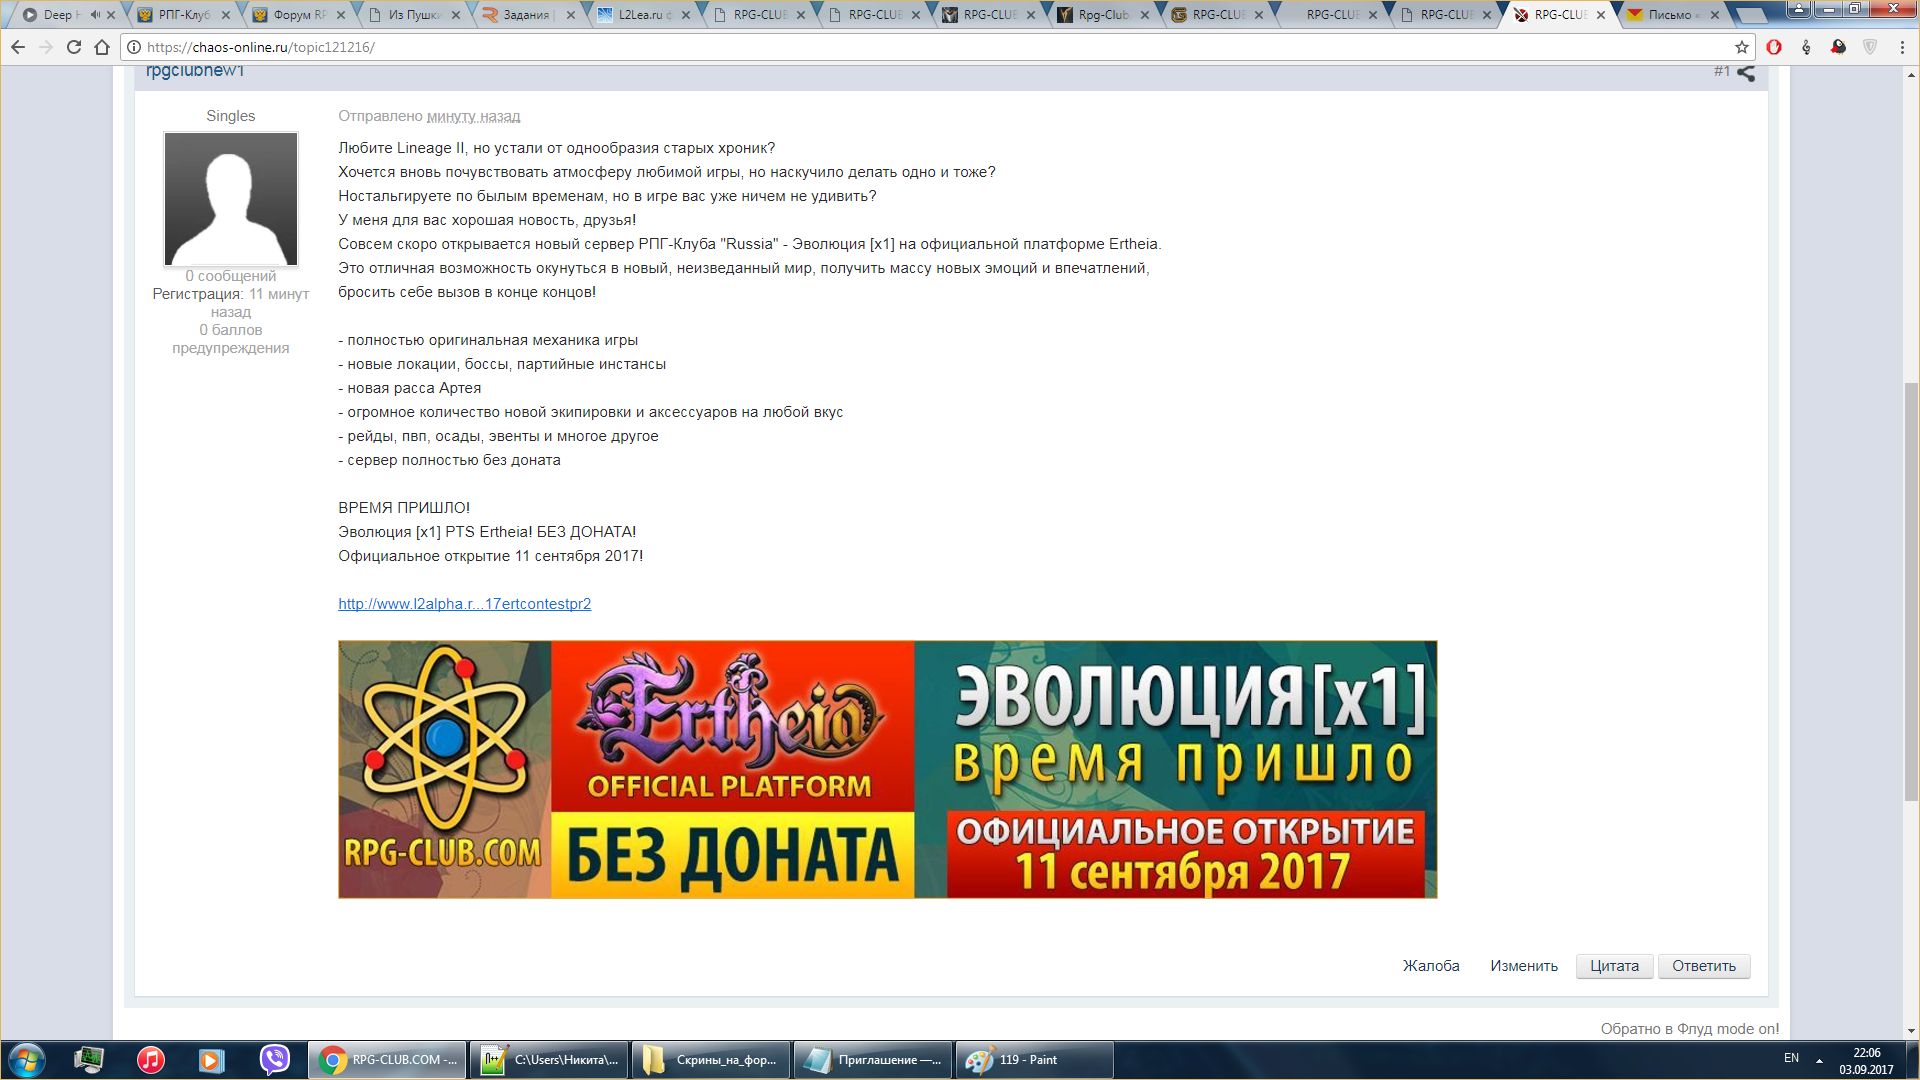Click the '0 сообщений' post count
1920x1080 pixels.
click(x=231, y=276)
